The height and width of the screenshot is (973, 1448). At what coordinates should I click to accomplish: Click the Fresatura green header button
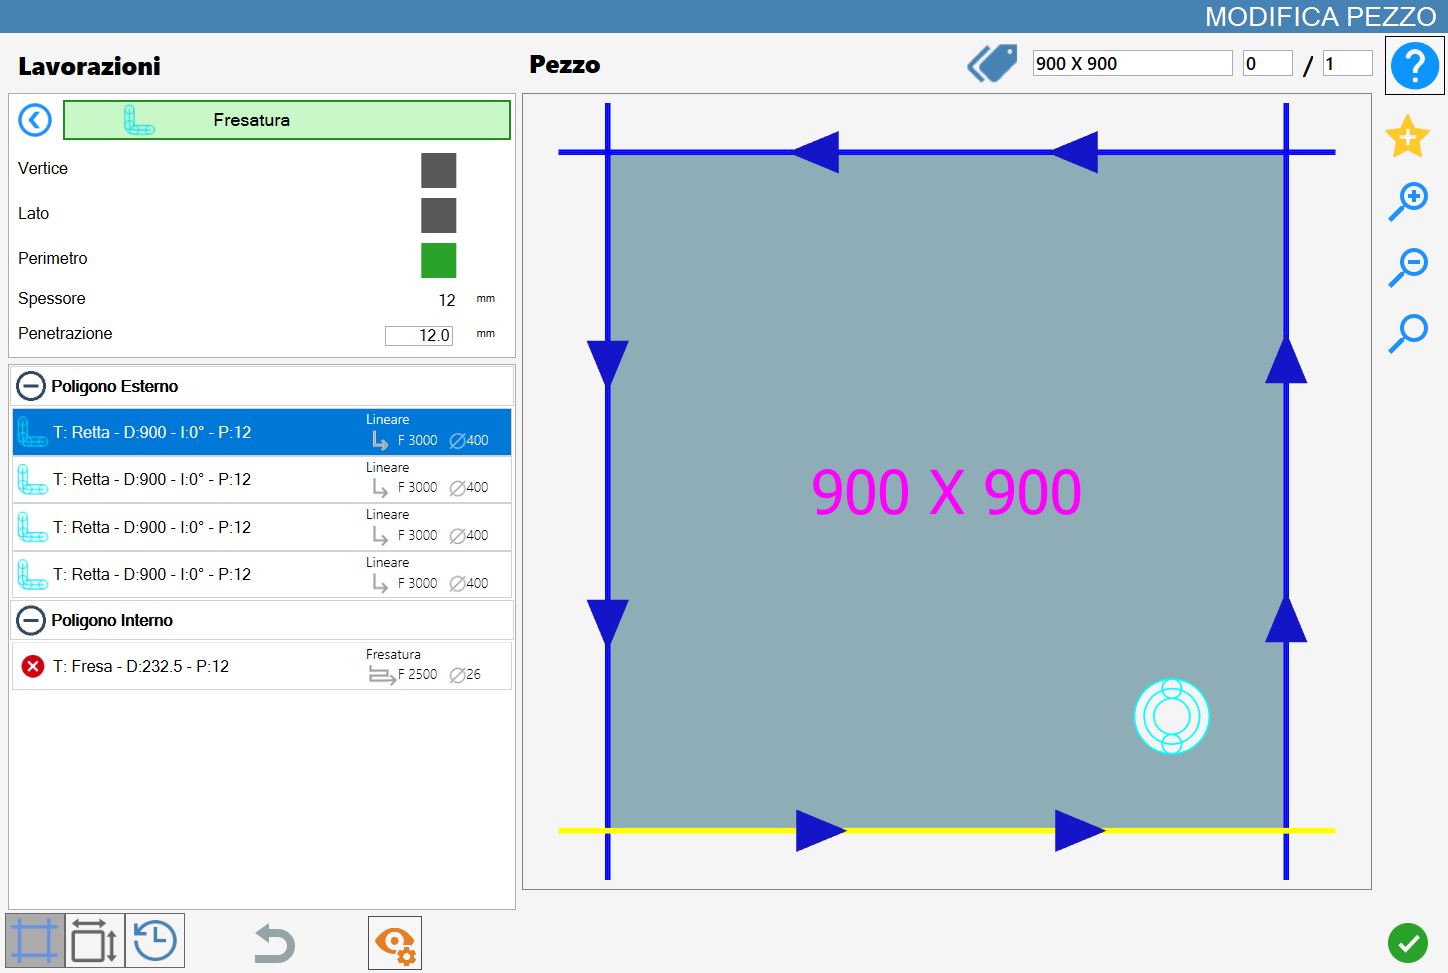tap(287, 120)
